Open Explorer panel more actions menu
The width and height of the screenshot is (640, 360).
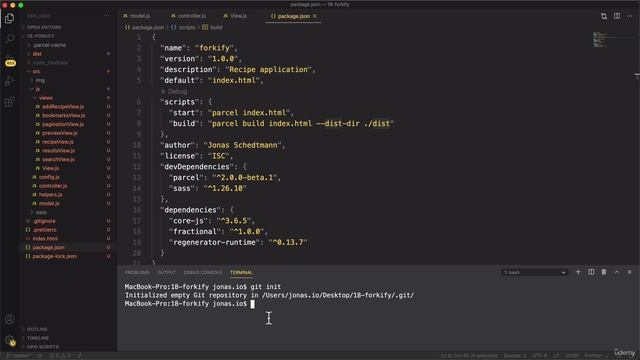tap(107, 16)
